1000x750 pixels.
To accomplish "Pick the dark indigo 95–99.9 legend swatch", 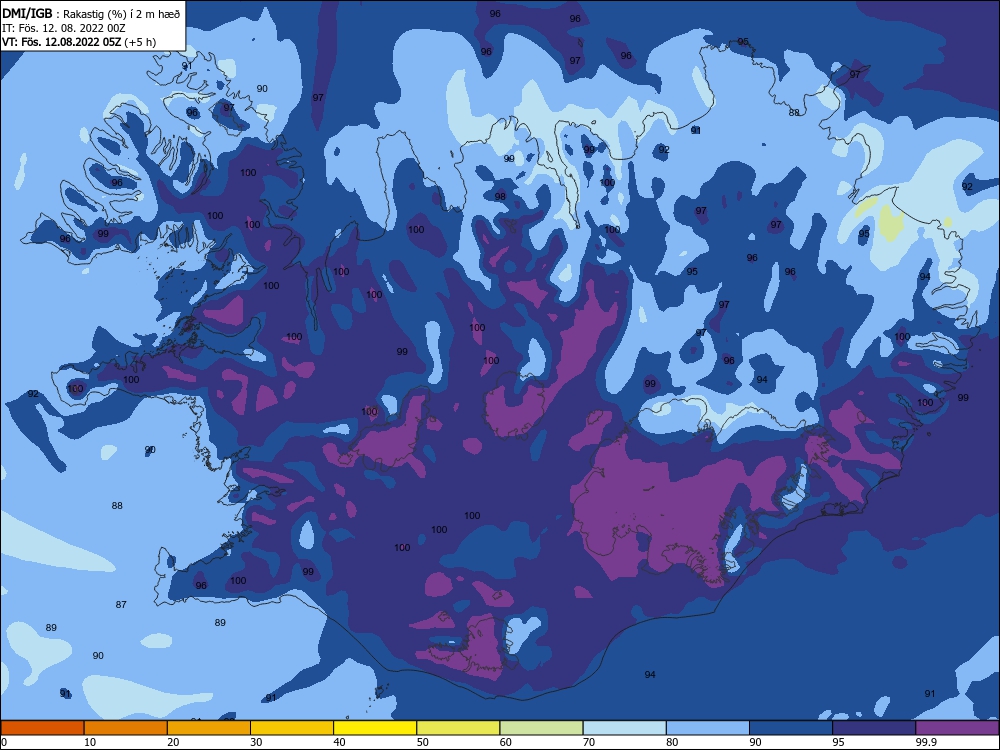I will tap(874, 728).
